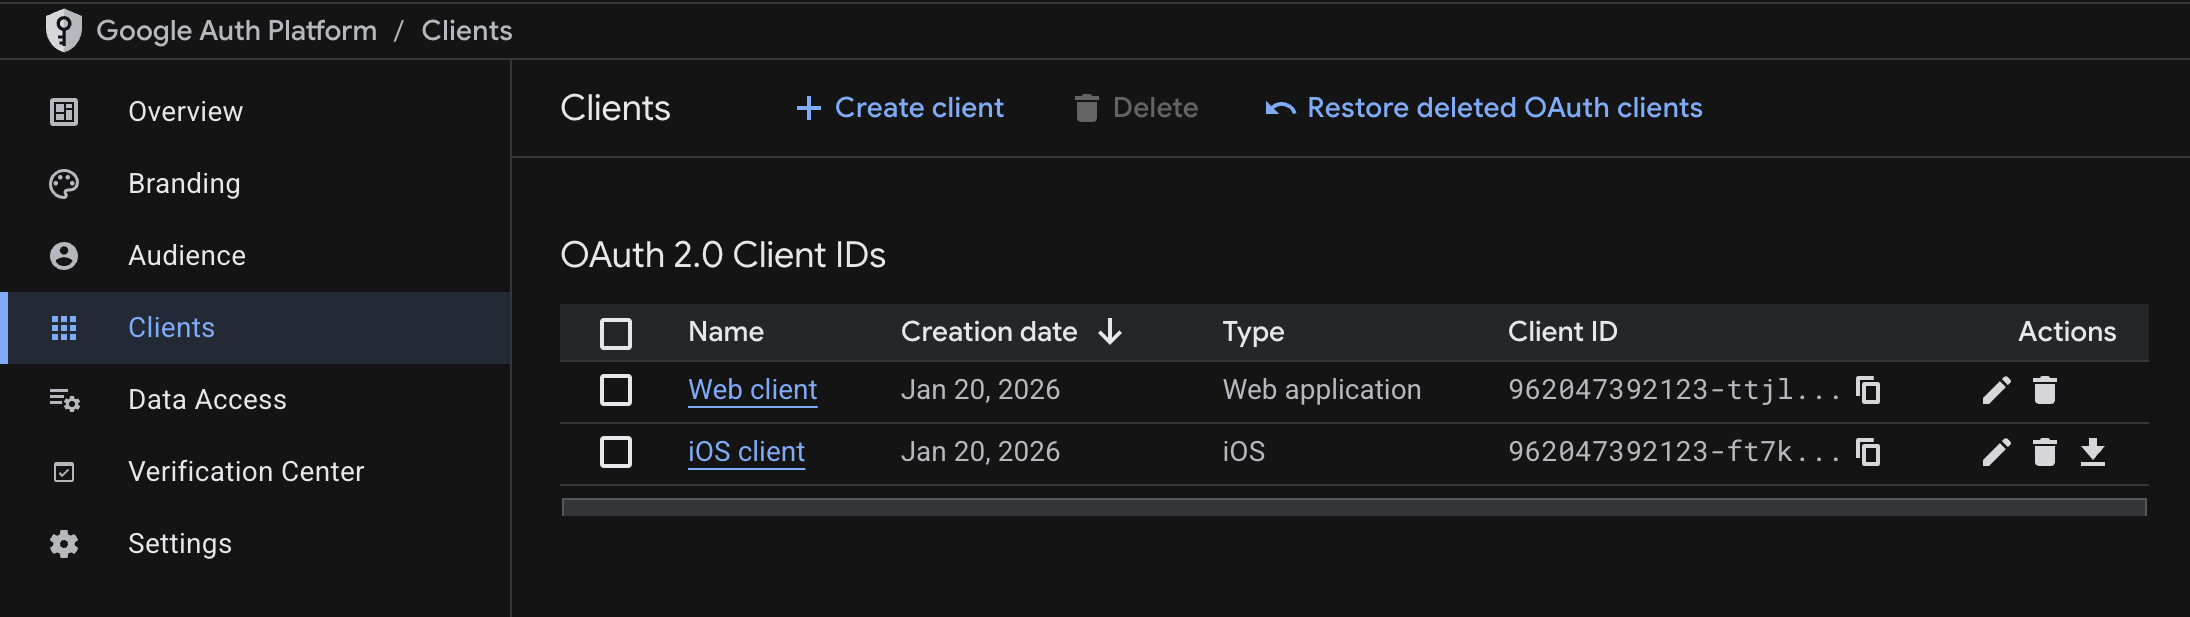Click trash icon beside toolbar Delete
This screenshot has width=2190, height=617.
click(1087, 108)
